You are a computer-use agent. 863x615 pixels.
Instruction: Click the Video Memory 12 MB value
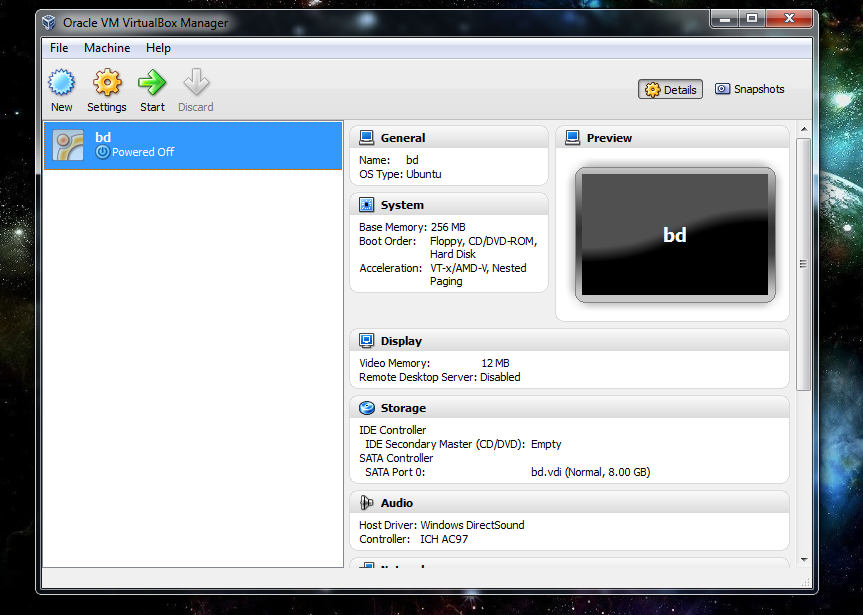point(495,363)
